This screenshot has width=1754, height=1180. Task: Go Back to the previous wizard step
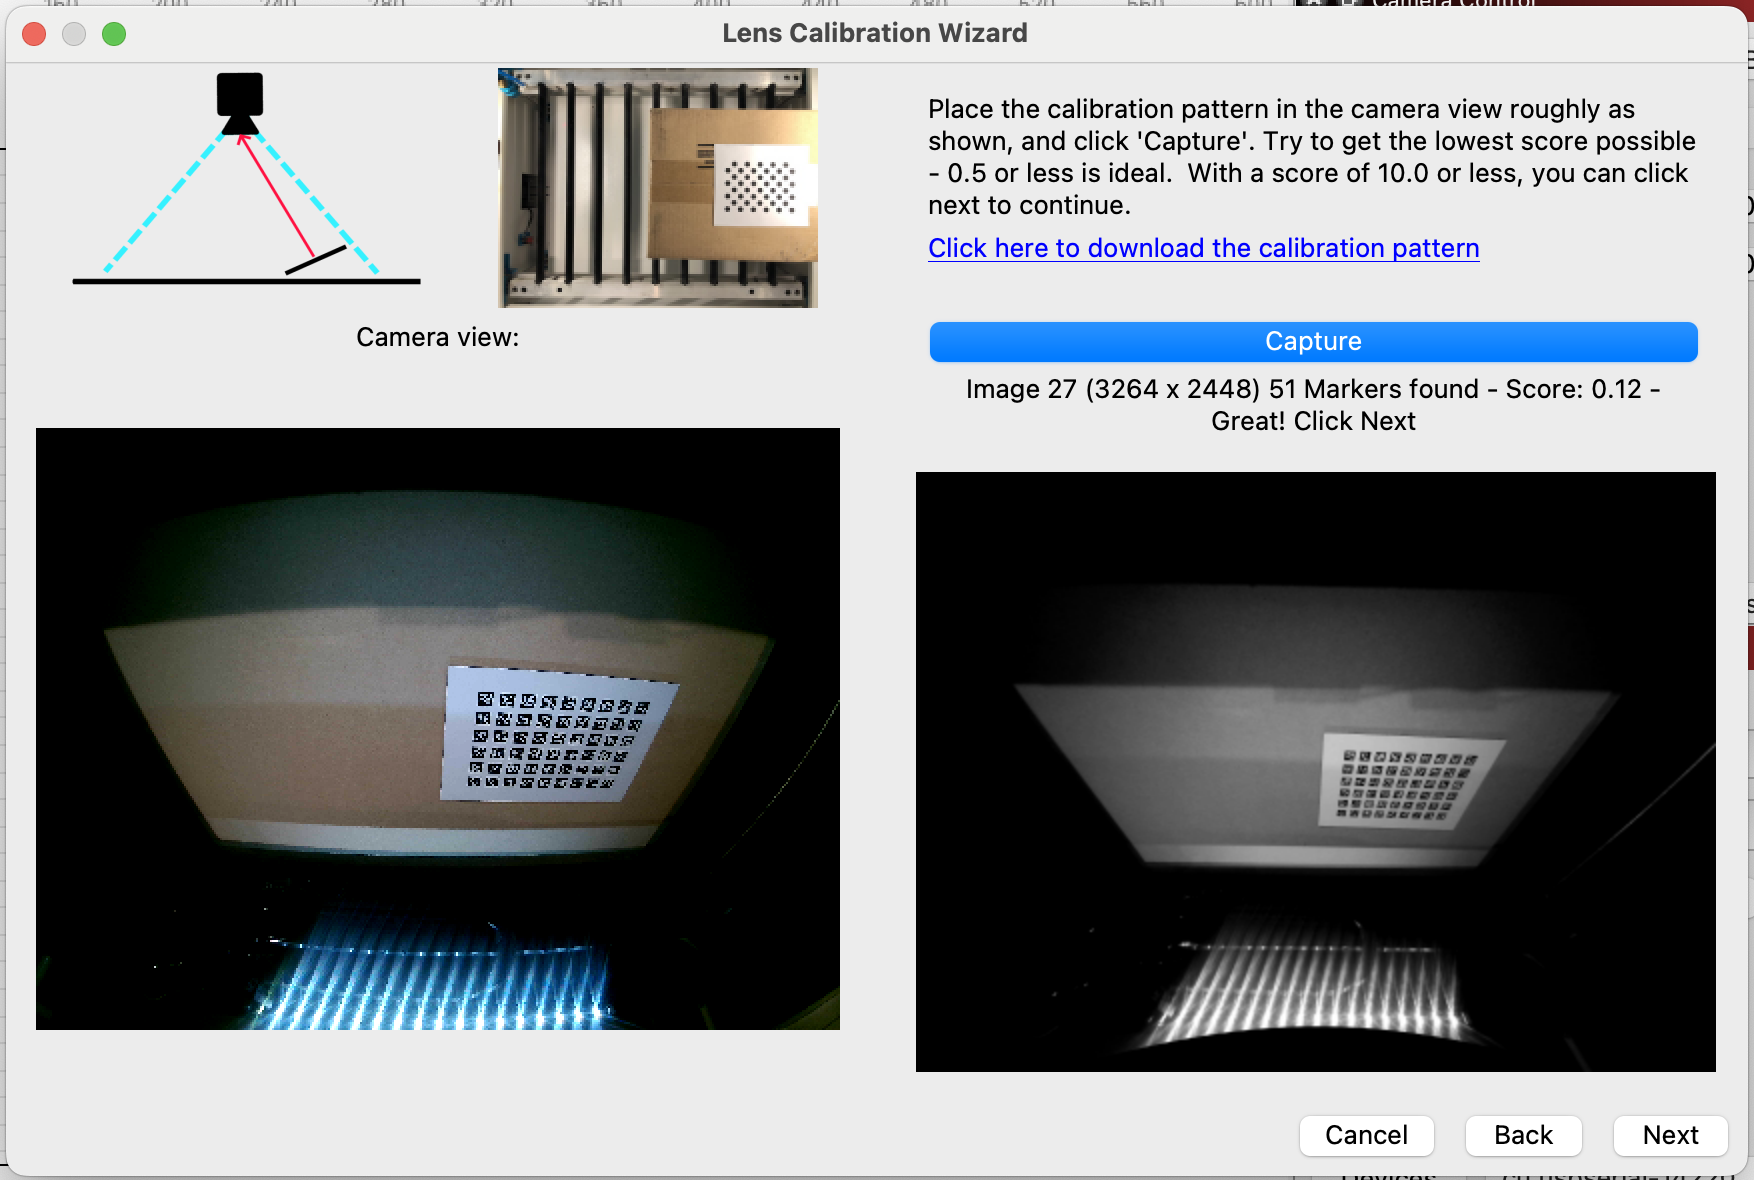click(x=1523, y=1135)
